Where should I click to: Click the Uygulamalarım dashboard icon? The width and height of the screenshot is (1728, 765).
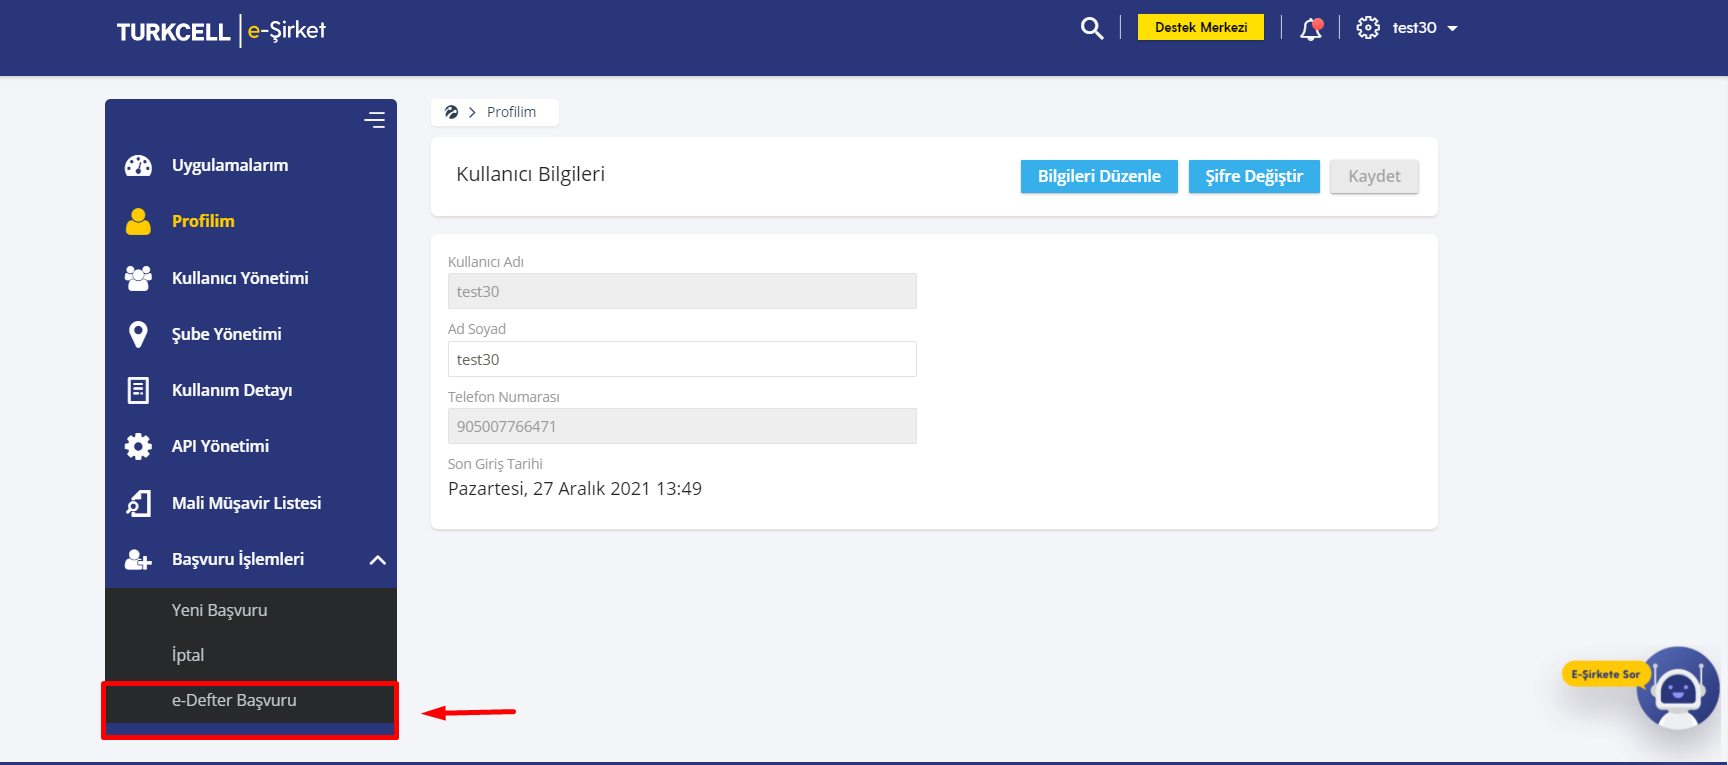138,166
